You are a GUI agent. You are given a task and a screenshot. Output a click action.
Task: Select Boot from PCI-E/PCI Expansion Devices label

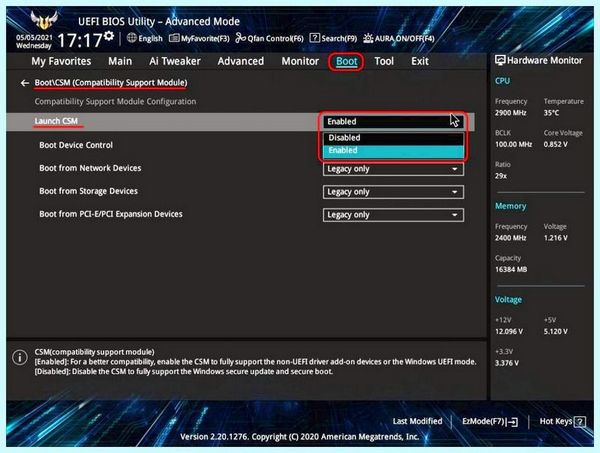[111, 214]
